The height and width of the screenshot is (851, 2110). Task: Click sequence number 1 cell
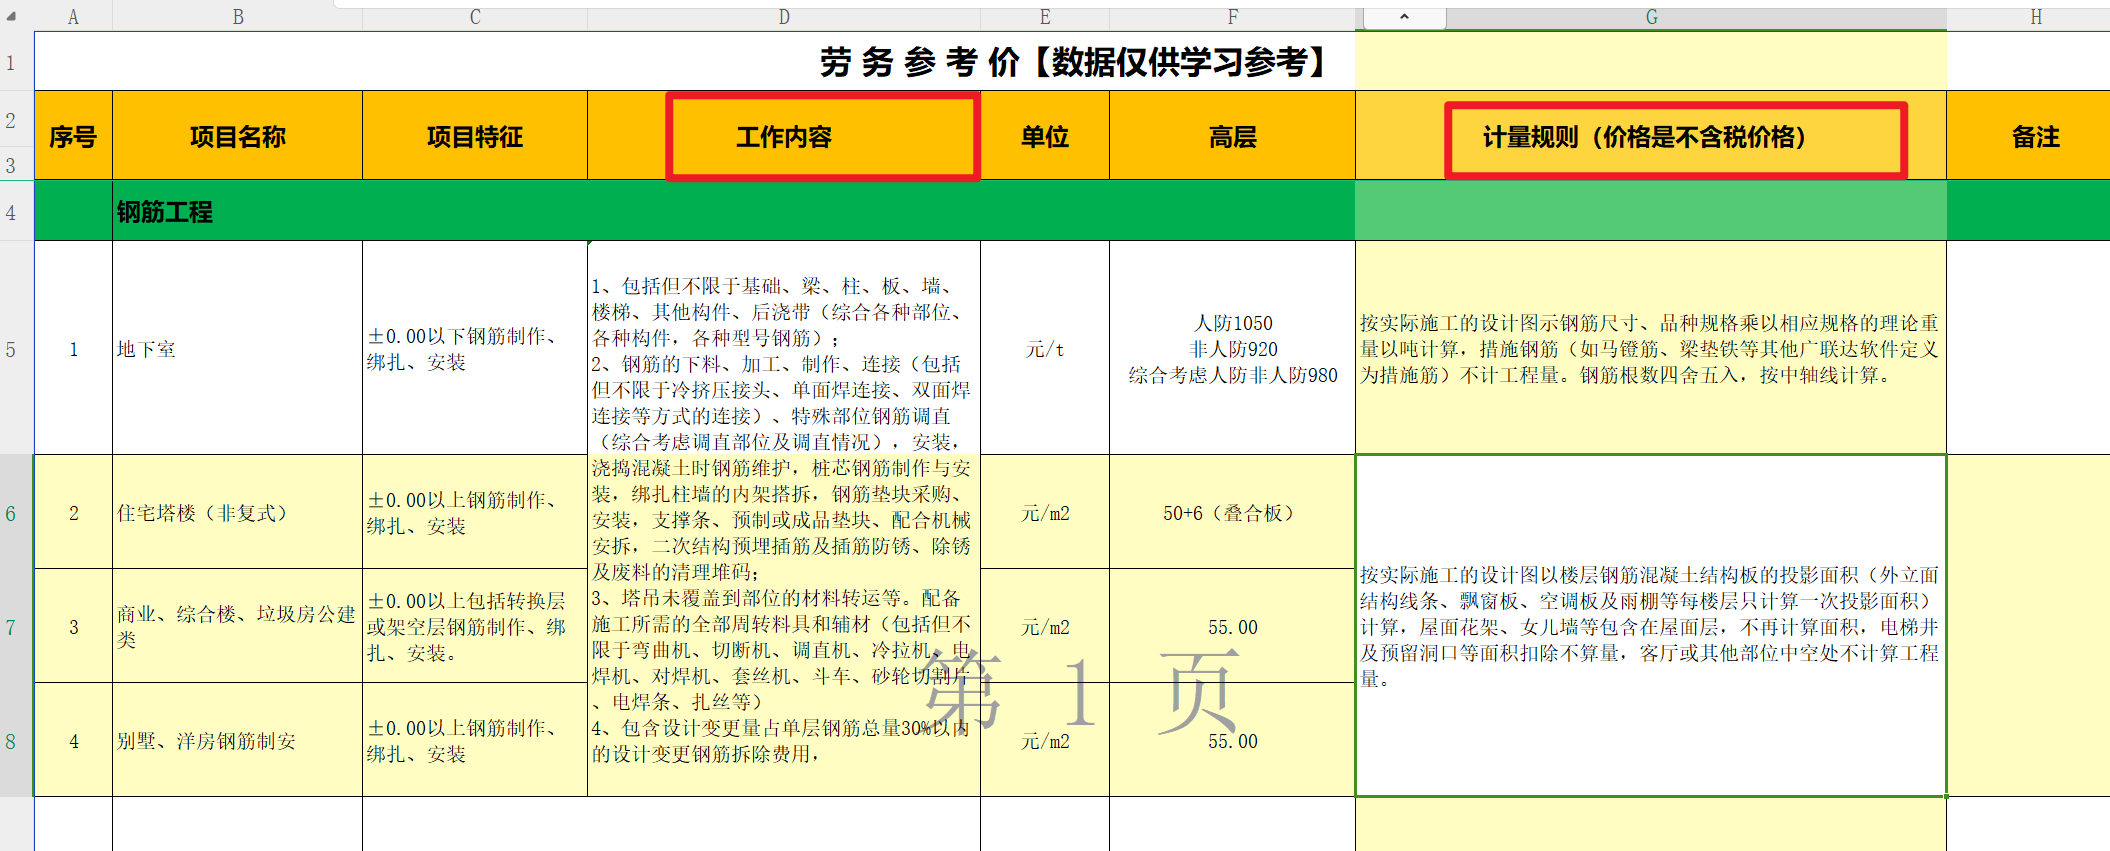click(73, 349)
